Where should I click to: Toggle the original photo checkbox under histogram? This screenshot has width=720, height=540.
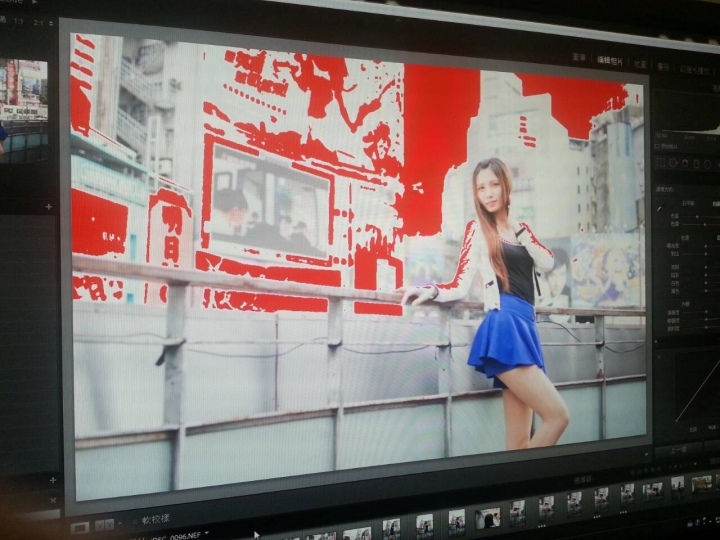point(656,146)
